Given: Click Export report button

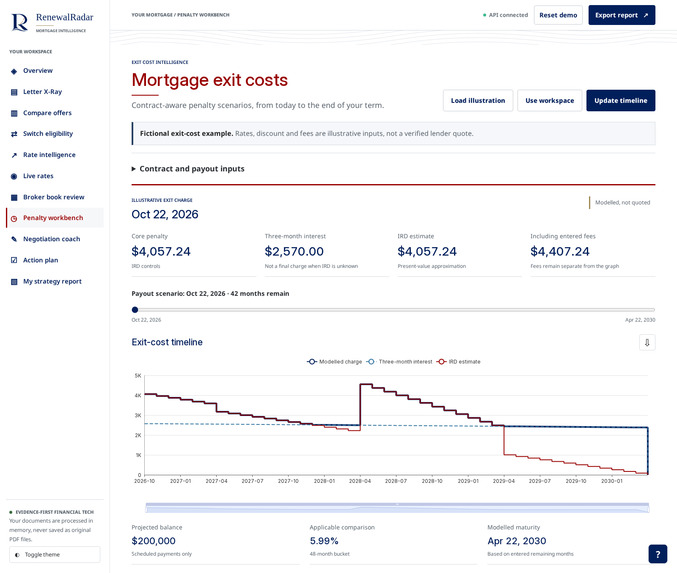Looking at the screenshot, I should [x=622, y=15].
